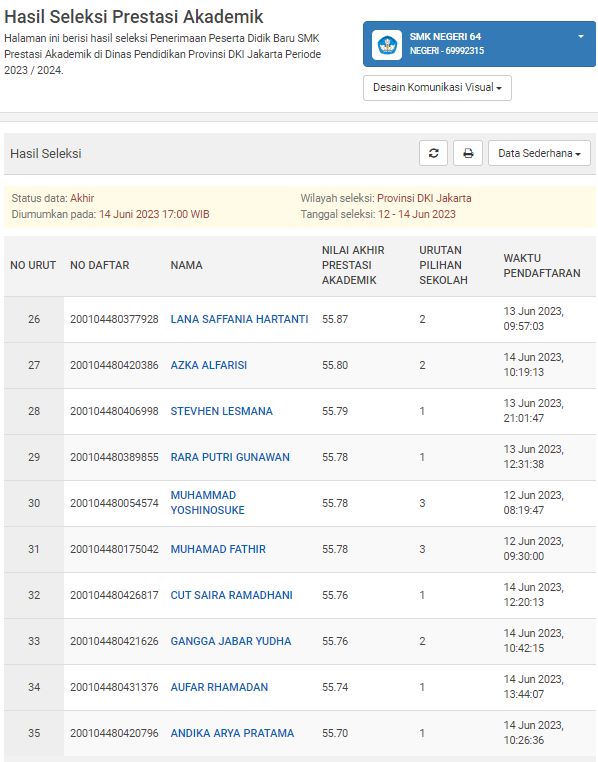Expand the Desain Komunikasi Visual dropdown

pos(437,88)
